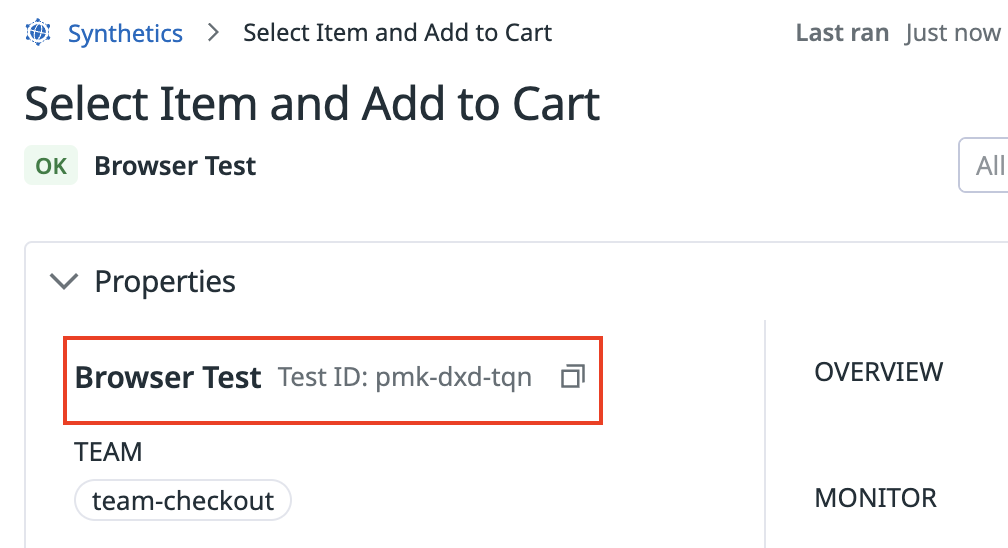Open the partially visible All dropdown

[x=984, y=165]
